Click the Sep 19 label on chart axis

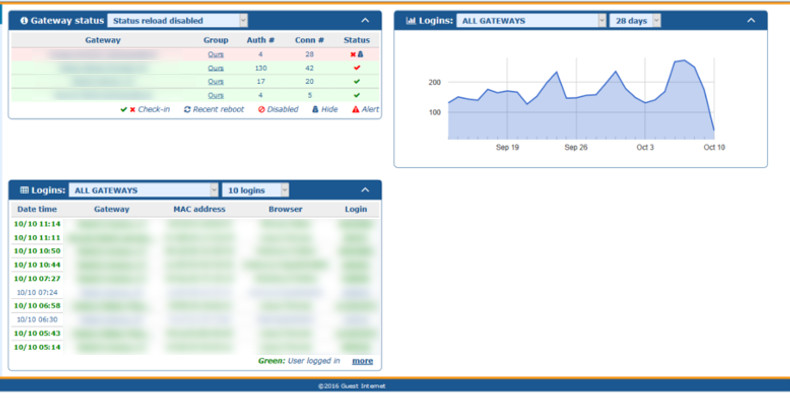[507, 148]
